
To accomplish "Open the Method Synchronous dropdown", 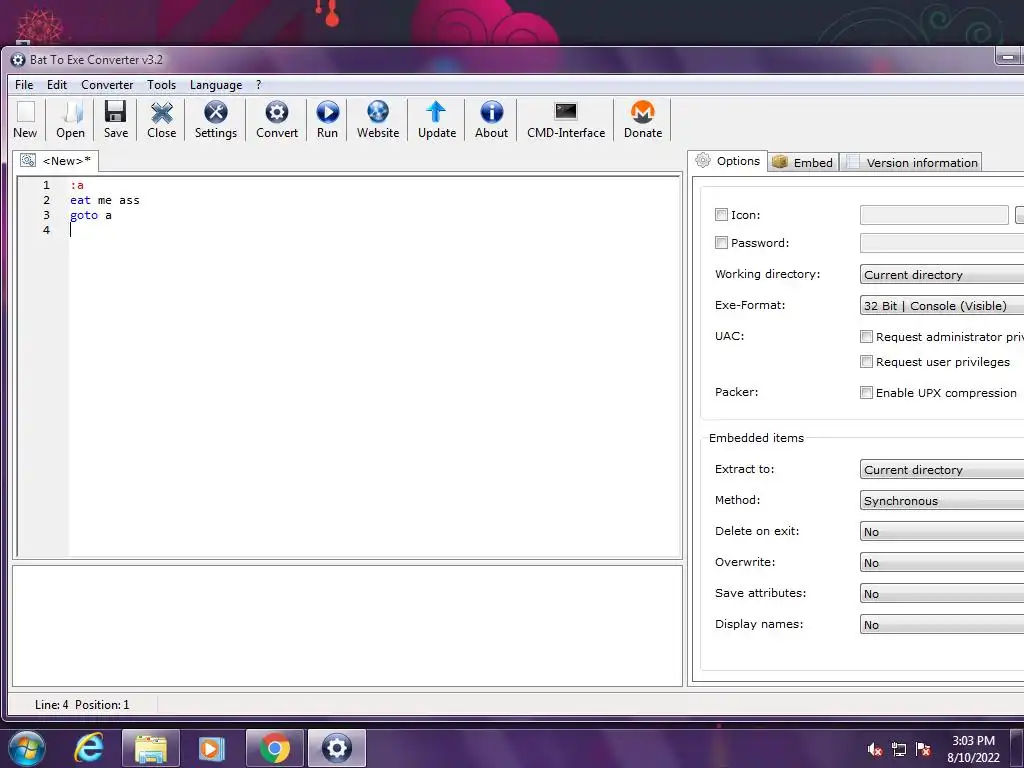I will 942,501.
